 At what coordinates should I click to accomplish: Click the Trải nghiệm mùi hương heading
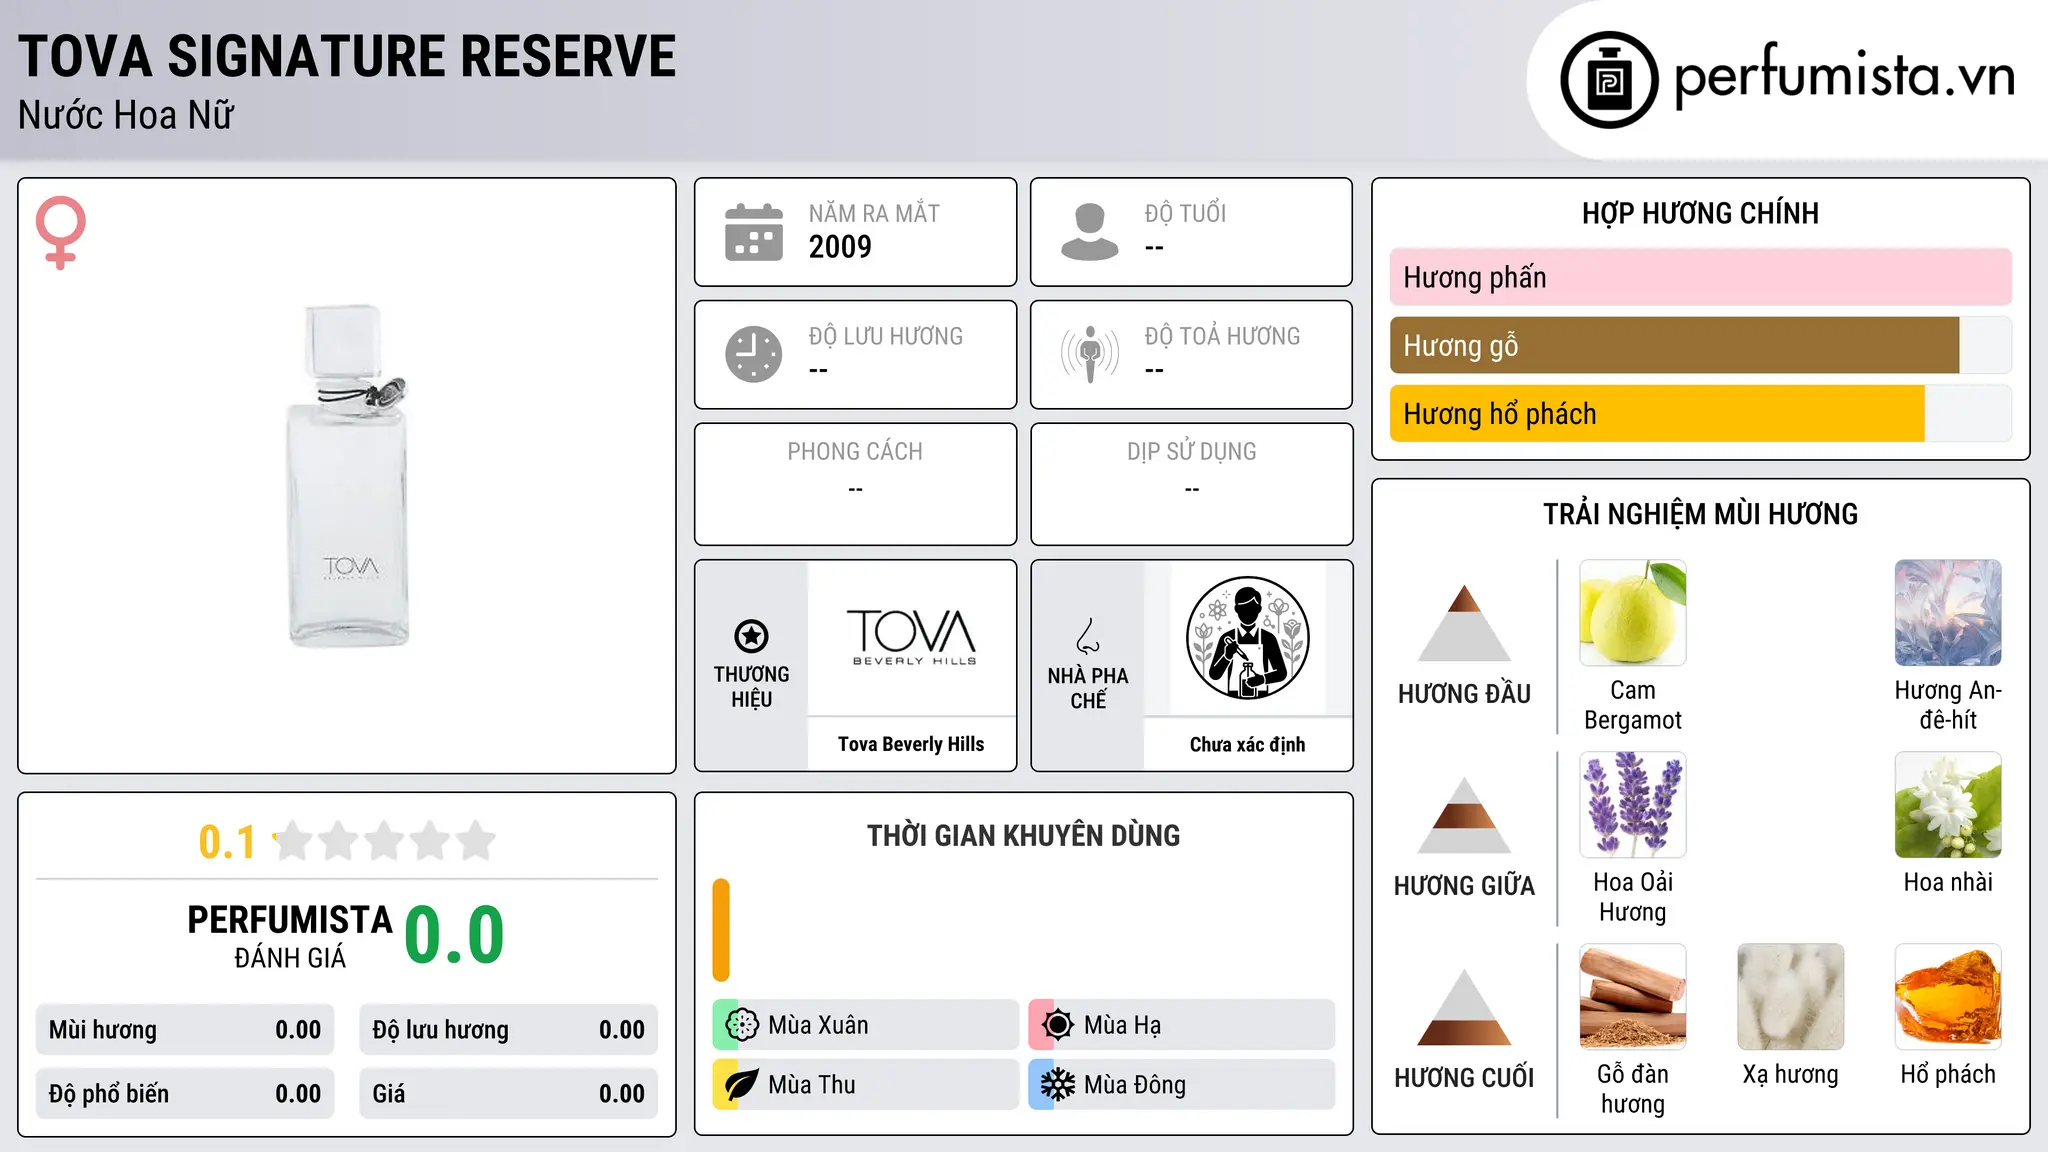[1700, 514]
